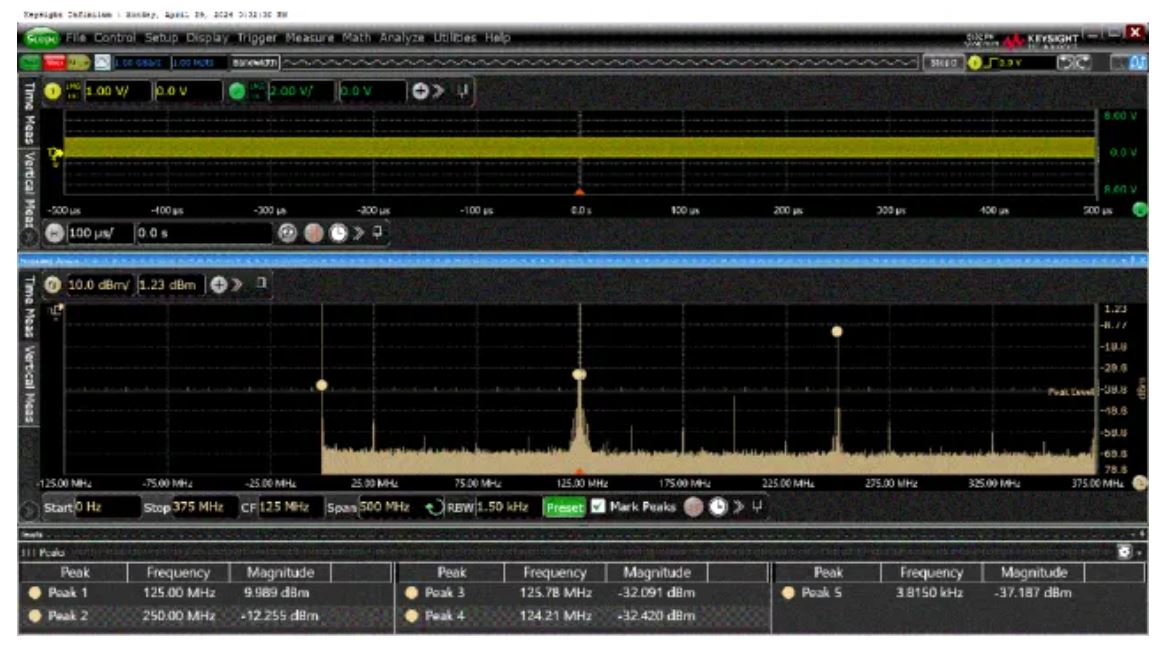This screenshot has width=1160, height=646.
Task: Open the Help menu
Action: pos(497,37)
